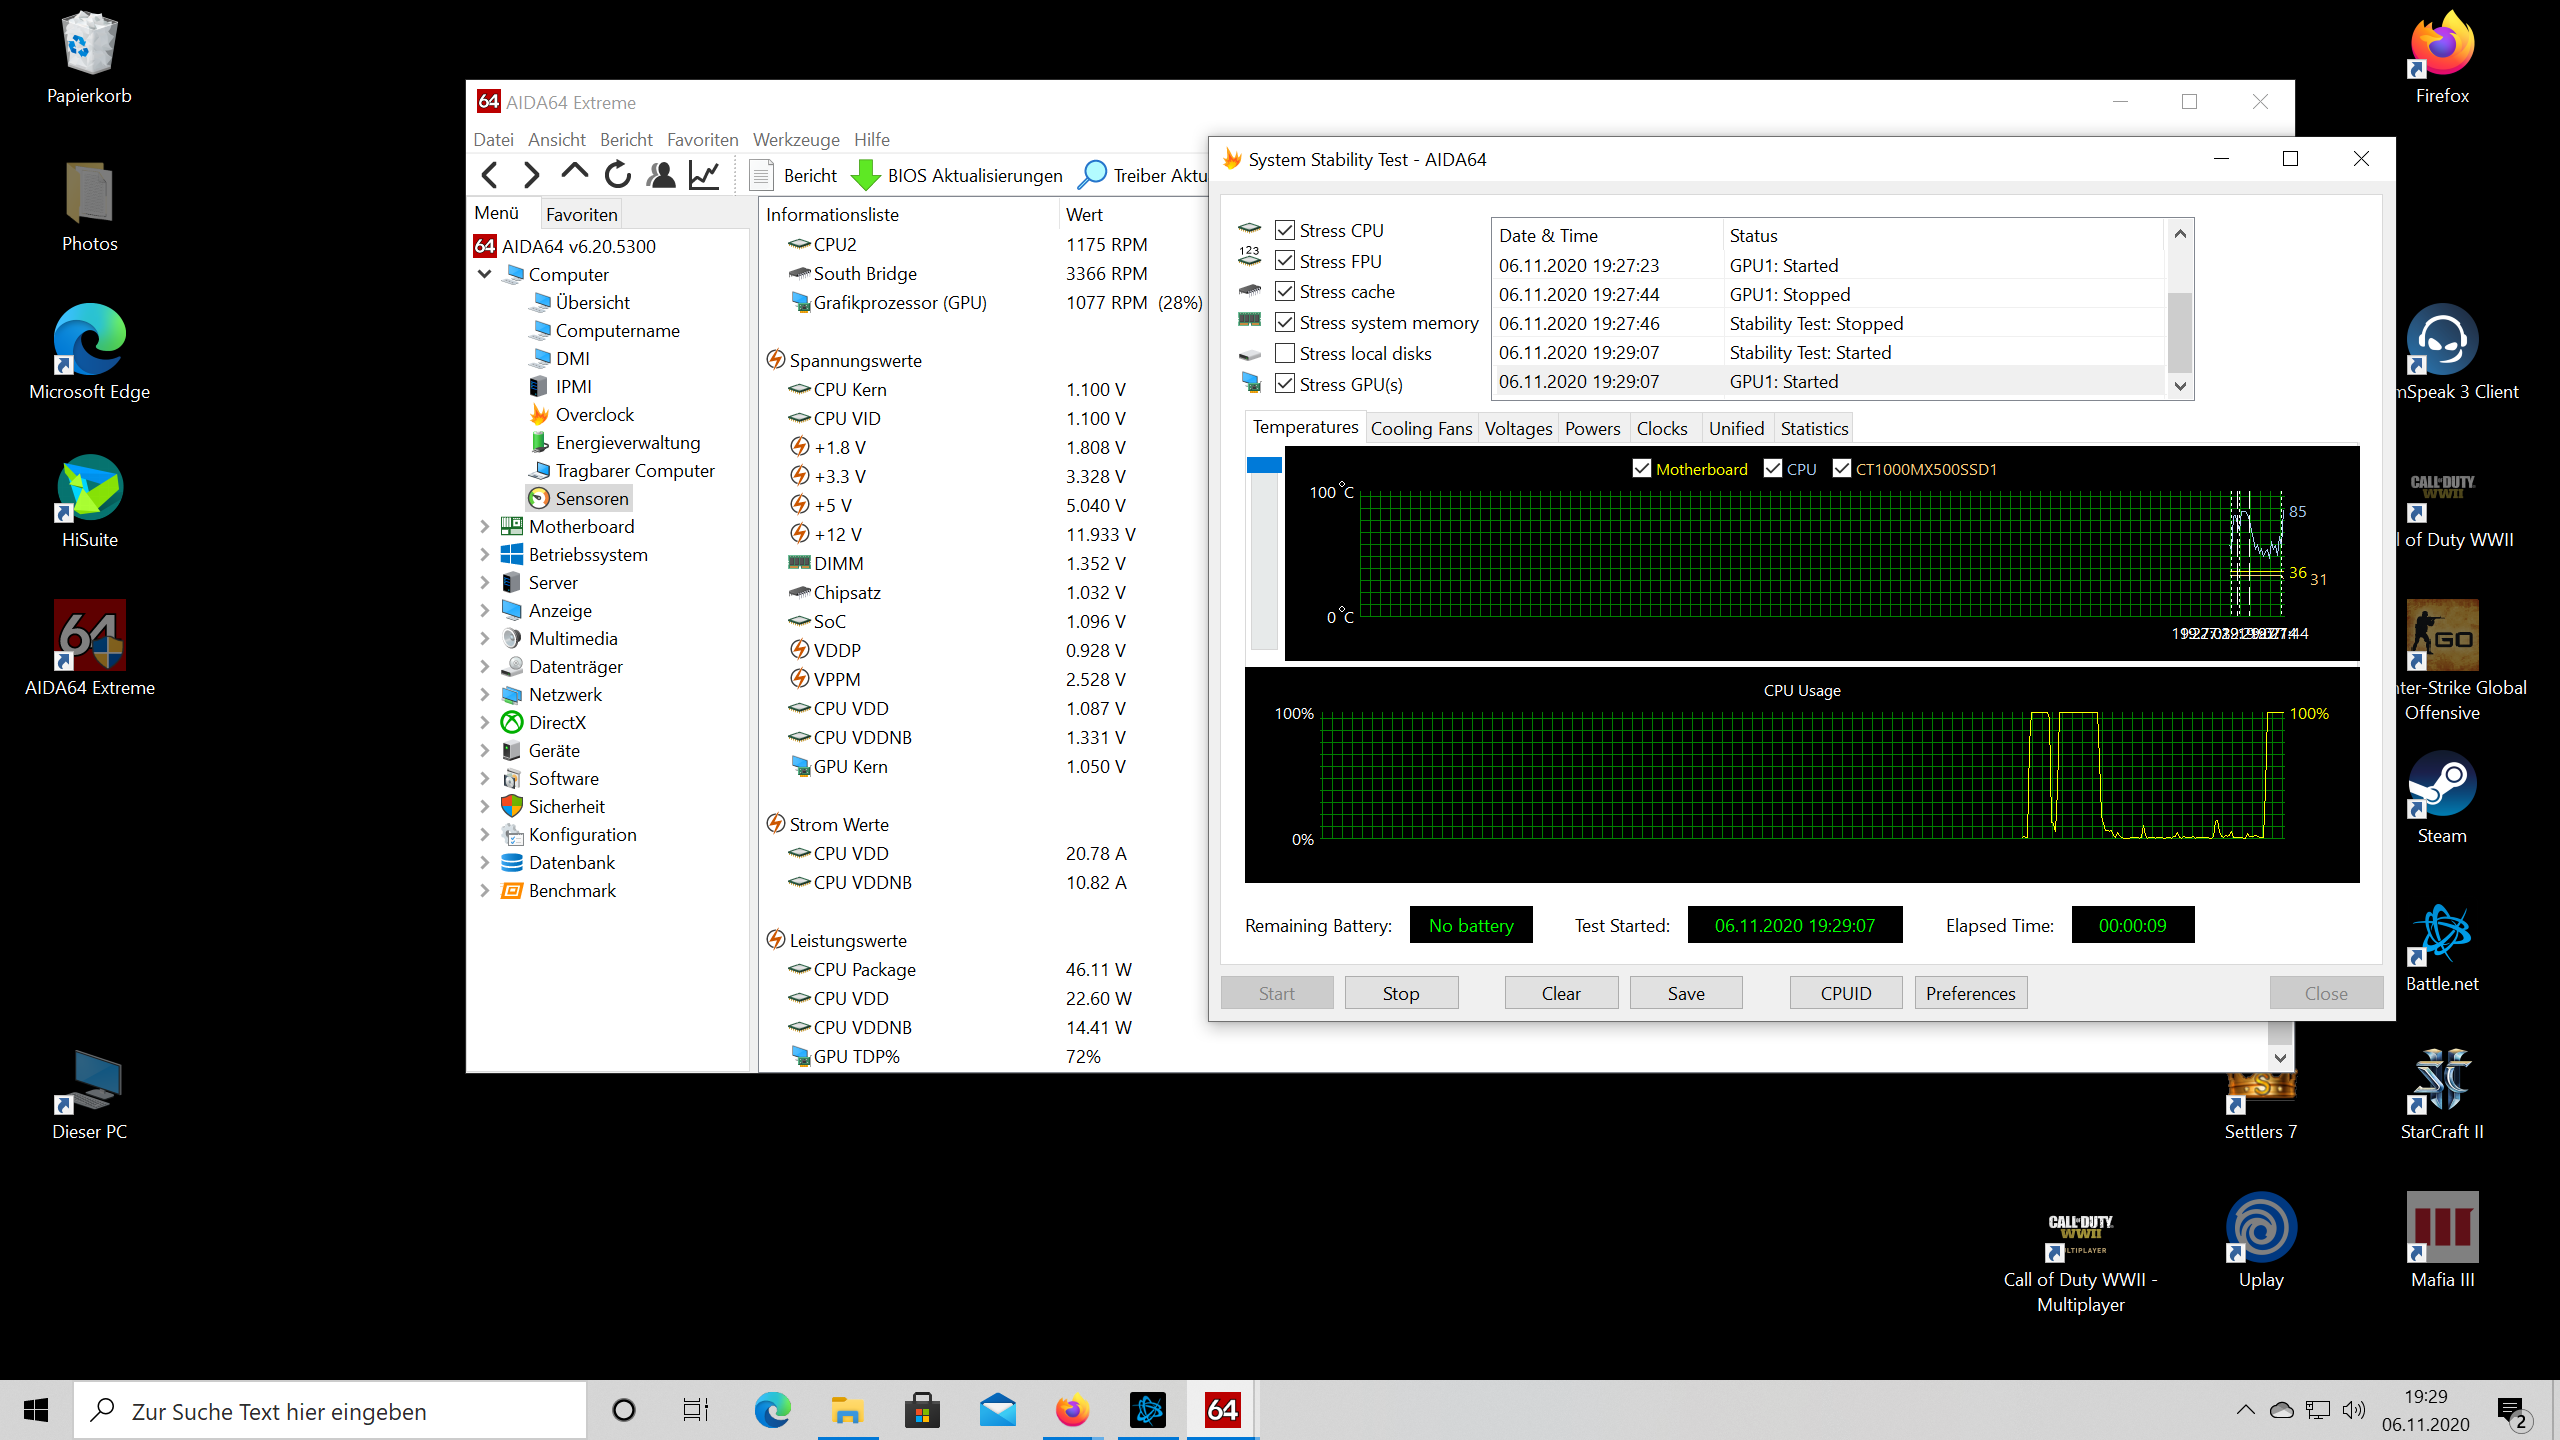This screenshot has width=2560, height=1440.
Task: Expand the Betriebssystem tree node
Action: (485, 554)
